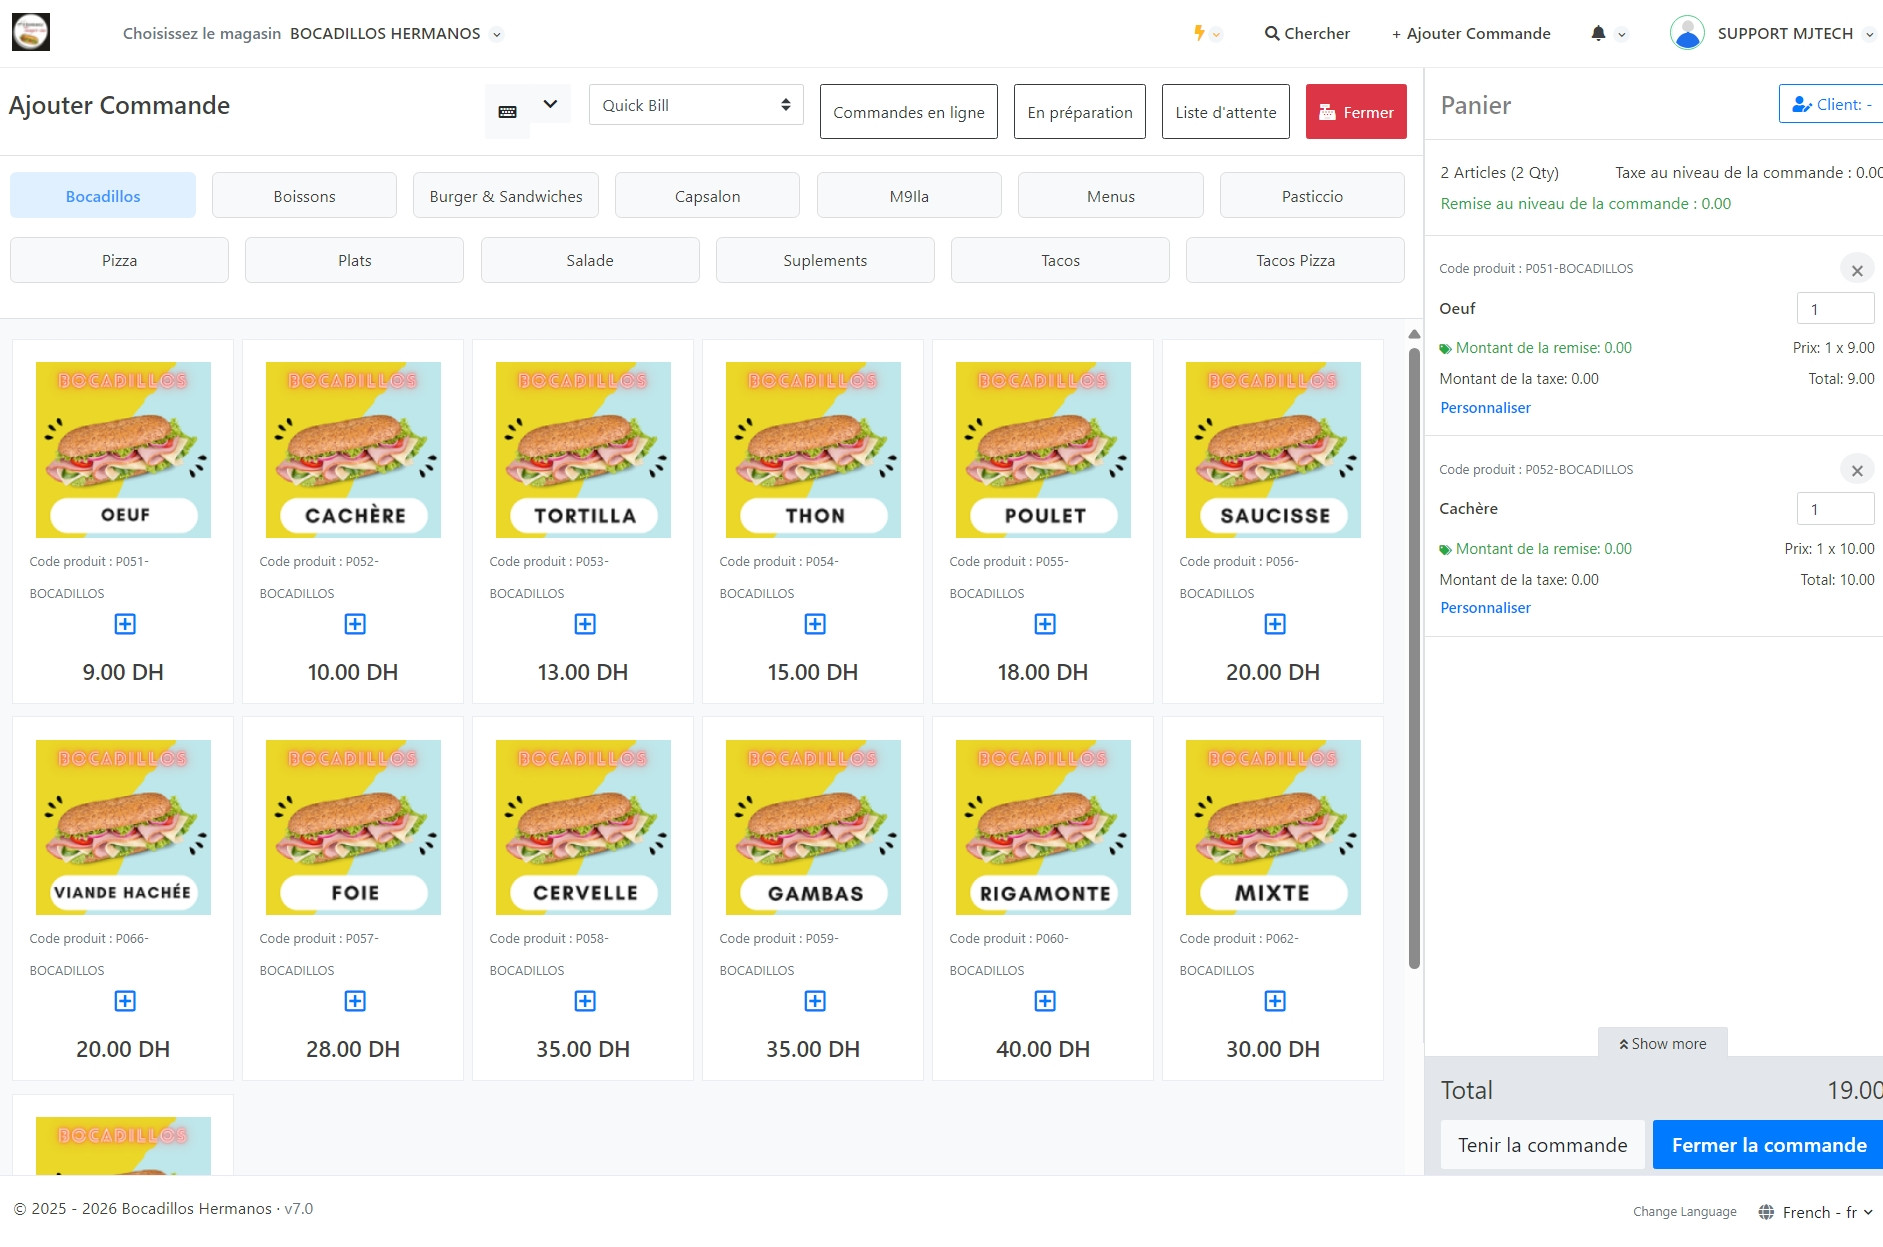
Task: Click quantity field for Cachère
Action: [1835, 509]
